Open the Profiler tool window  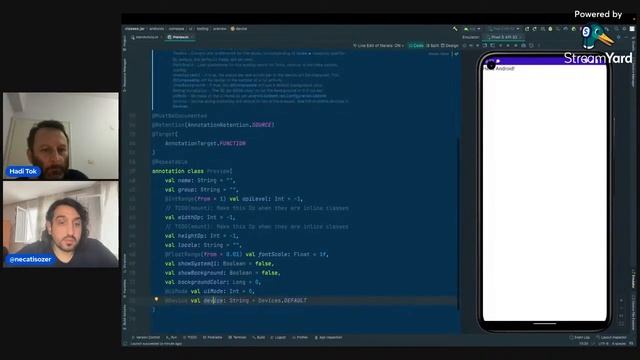(300, 338)
